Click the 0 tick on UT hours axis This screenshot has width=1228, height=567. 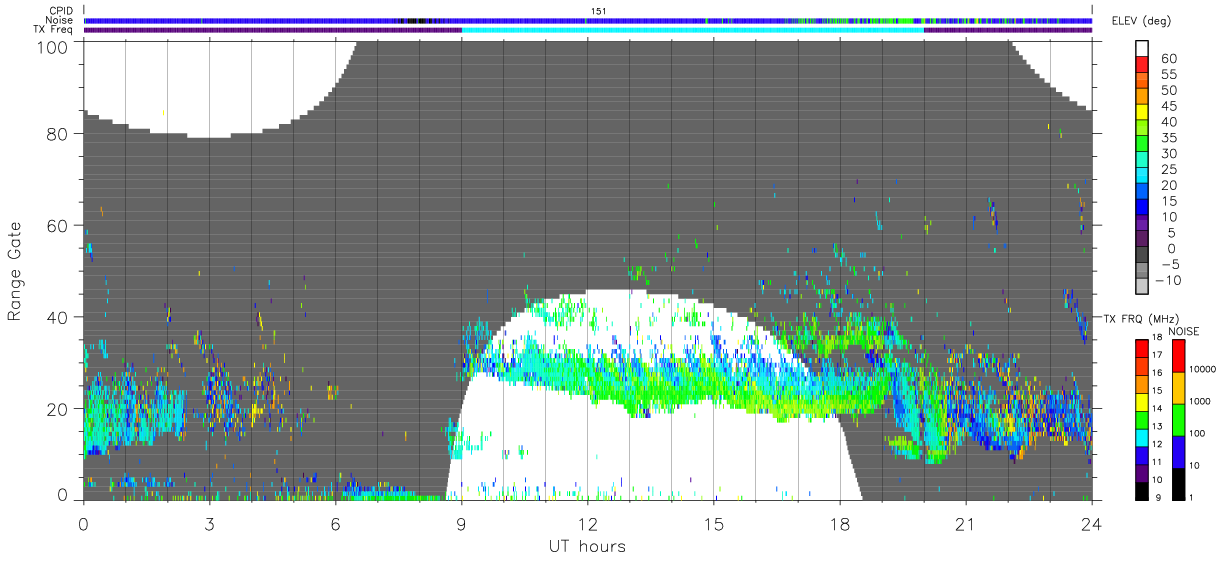[x=83, y=524]
